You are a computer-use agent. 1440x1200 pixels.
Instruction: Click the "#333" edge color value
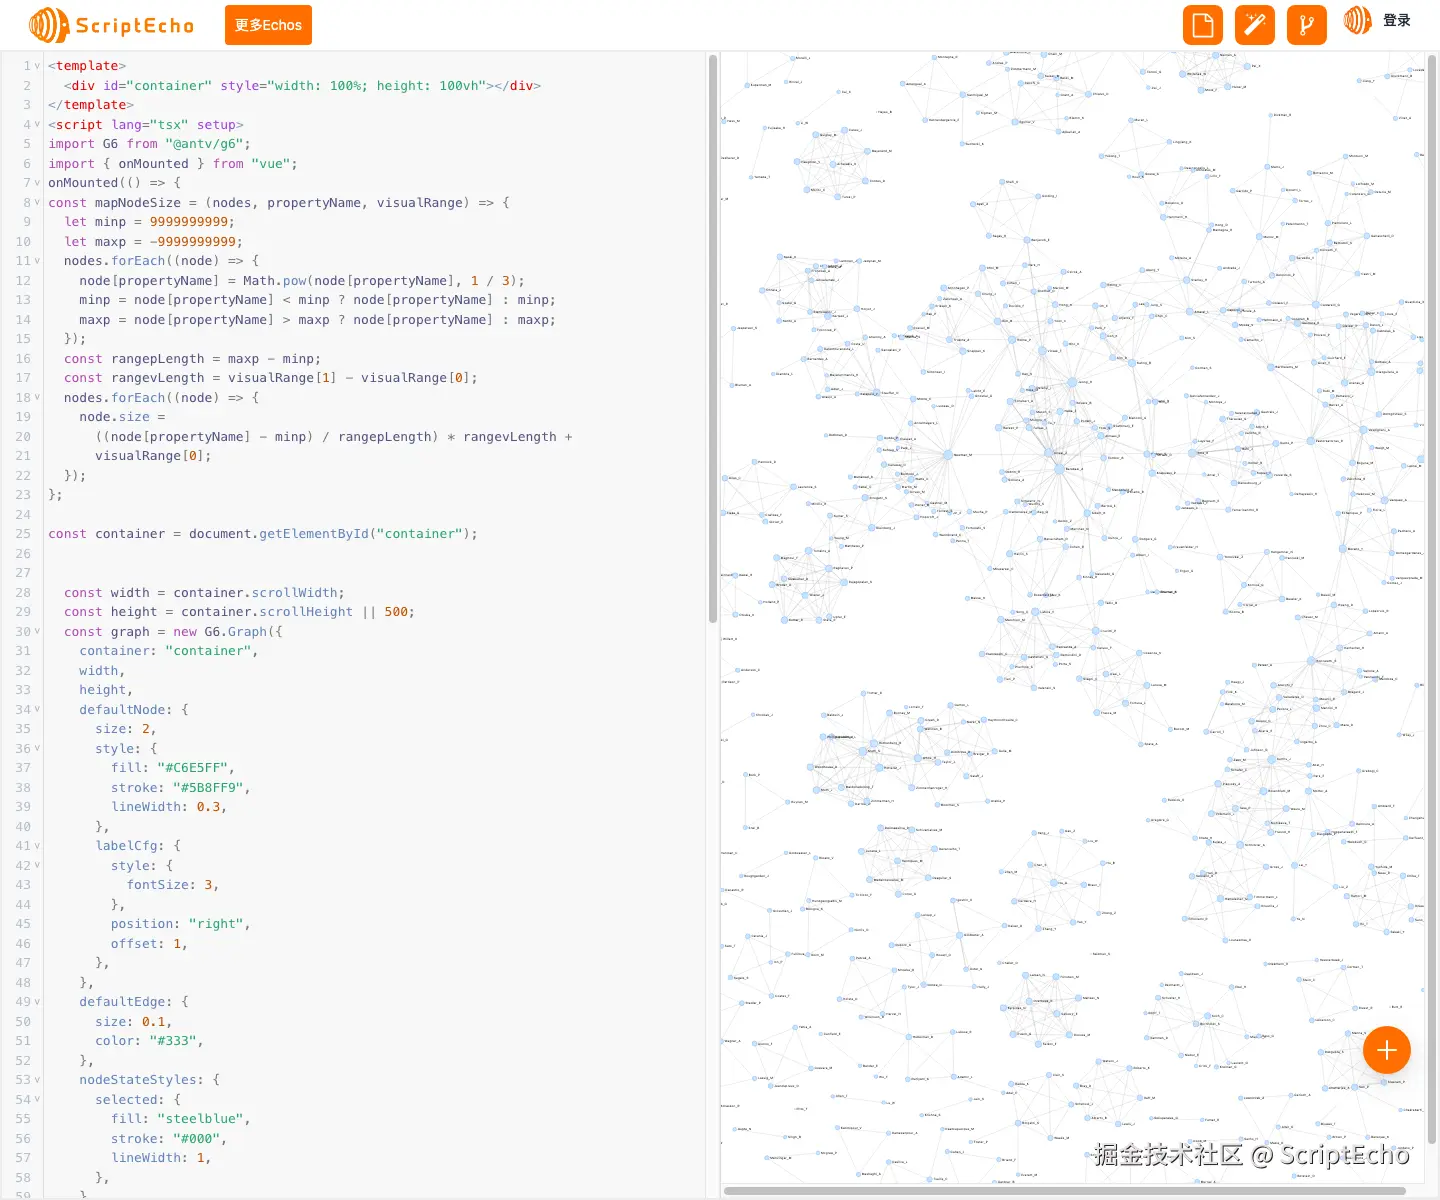pos(173,1041)
